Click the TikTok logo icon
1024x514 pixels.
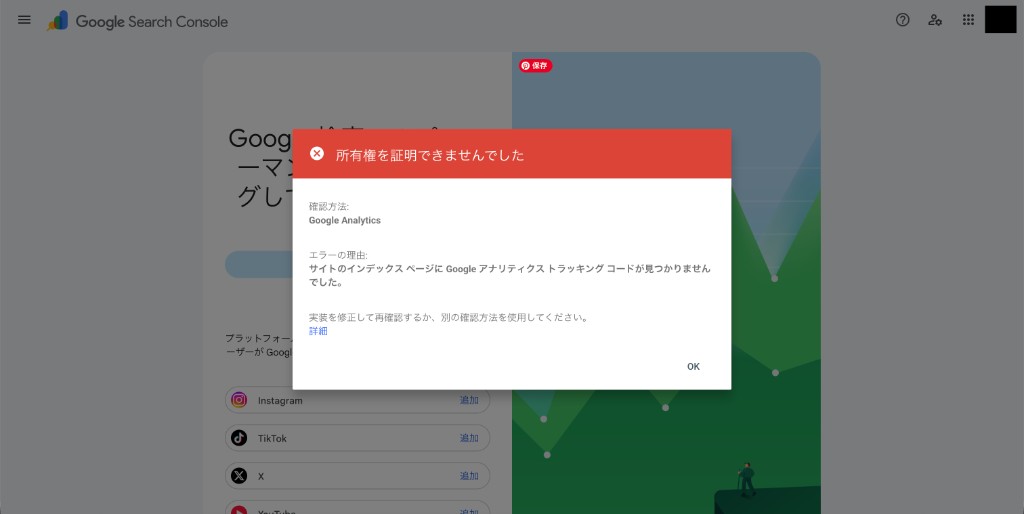click(239, 438)
